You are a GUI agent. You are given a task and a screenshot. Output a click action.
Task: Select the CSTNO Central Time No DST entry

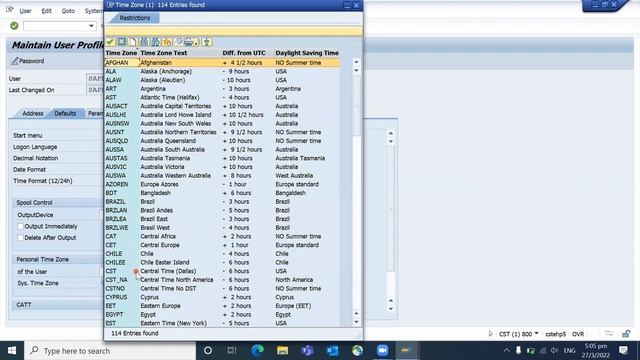(x=222, y=289)
